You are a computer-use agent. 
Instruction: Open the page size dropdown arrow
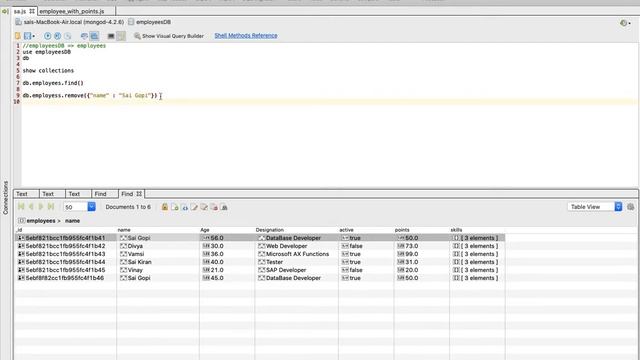91,207
